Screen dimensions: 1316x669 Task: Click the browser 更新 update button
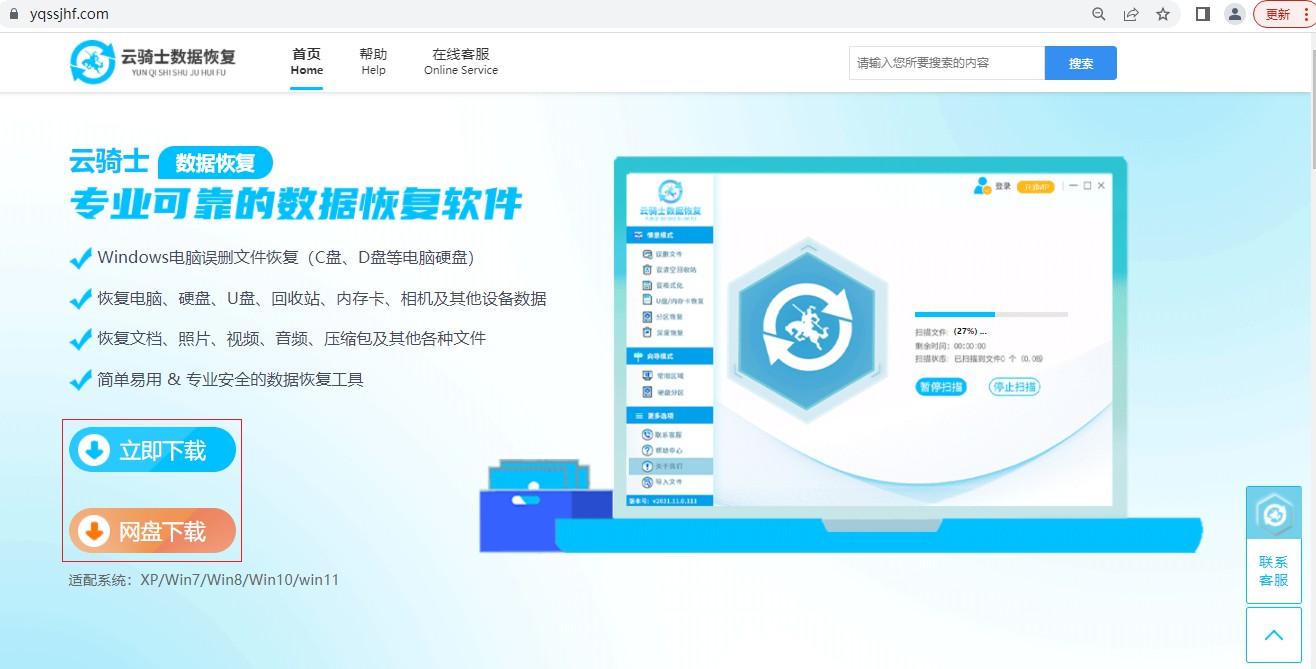click(x=1282, y=14)
